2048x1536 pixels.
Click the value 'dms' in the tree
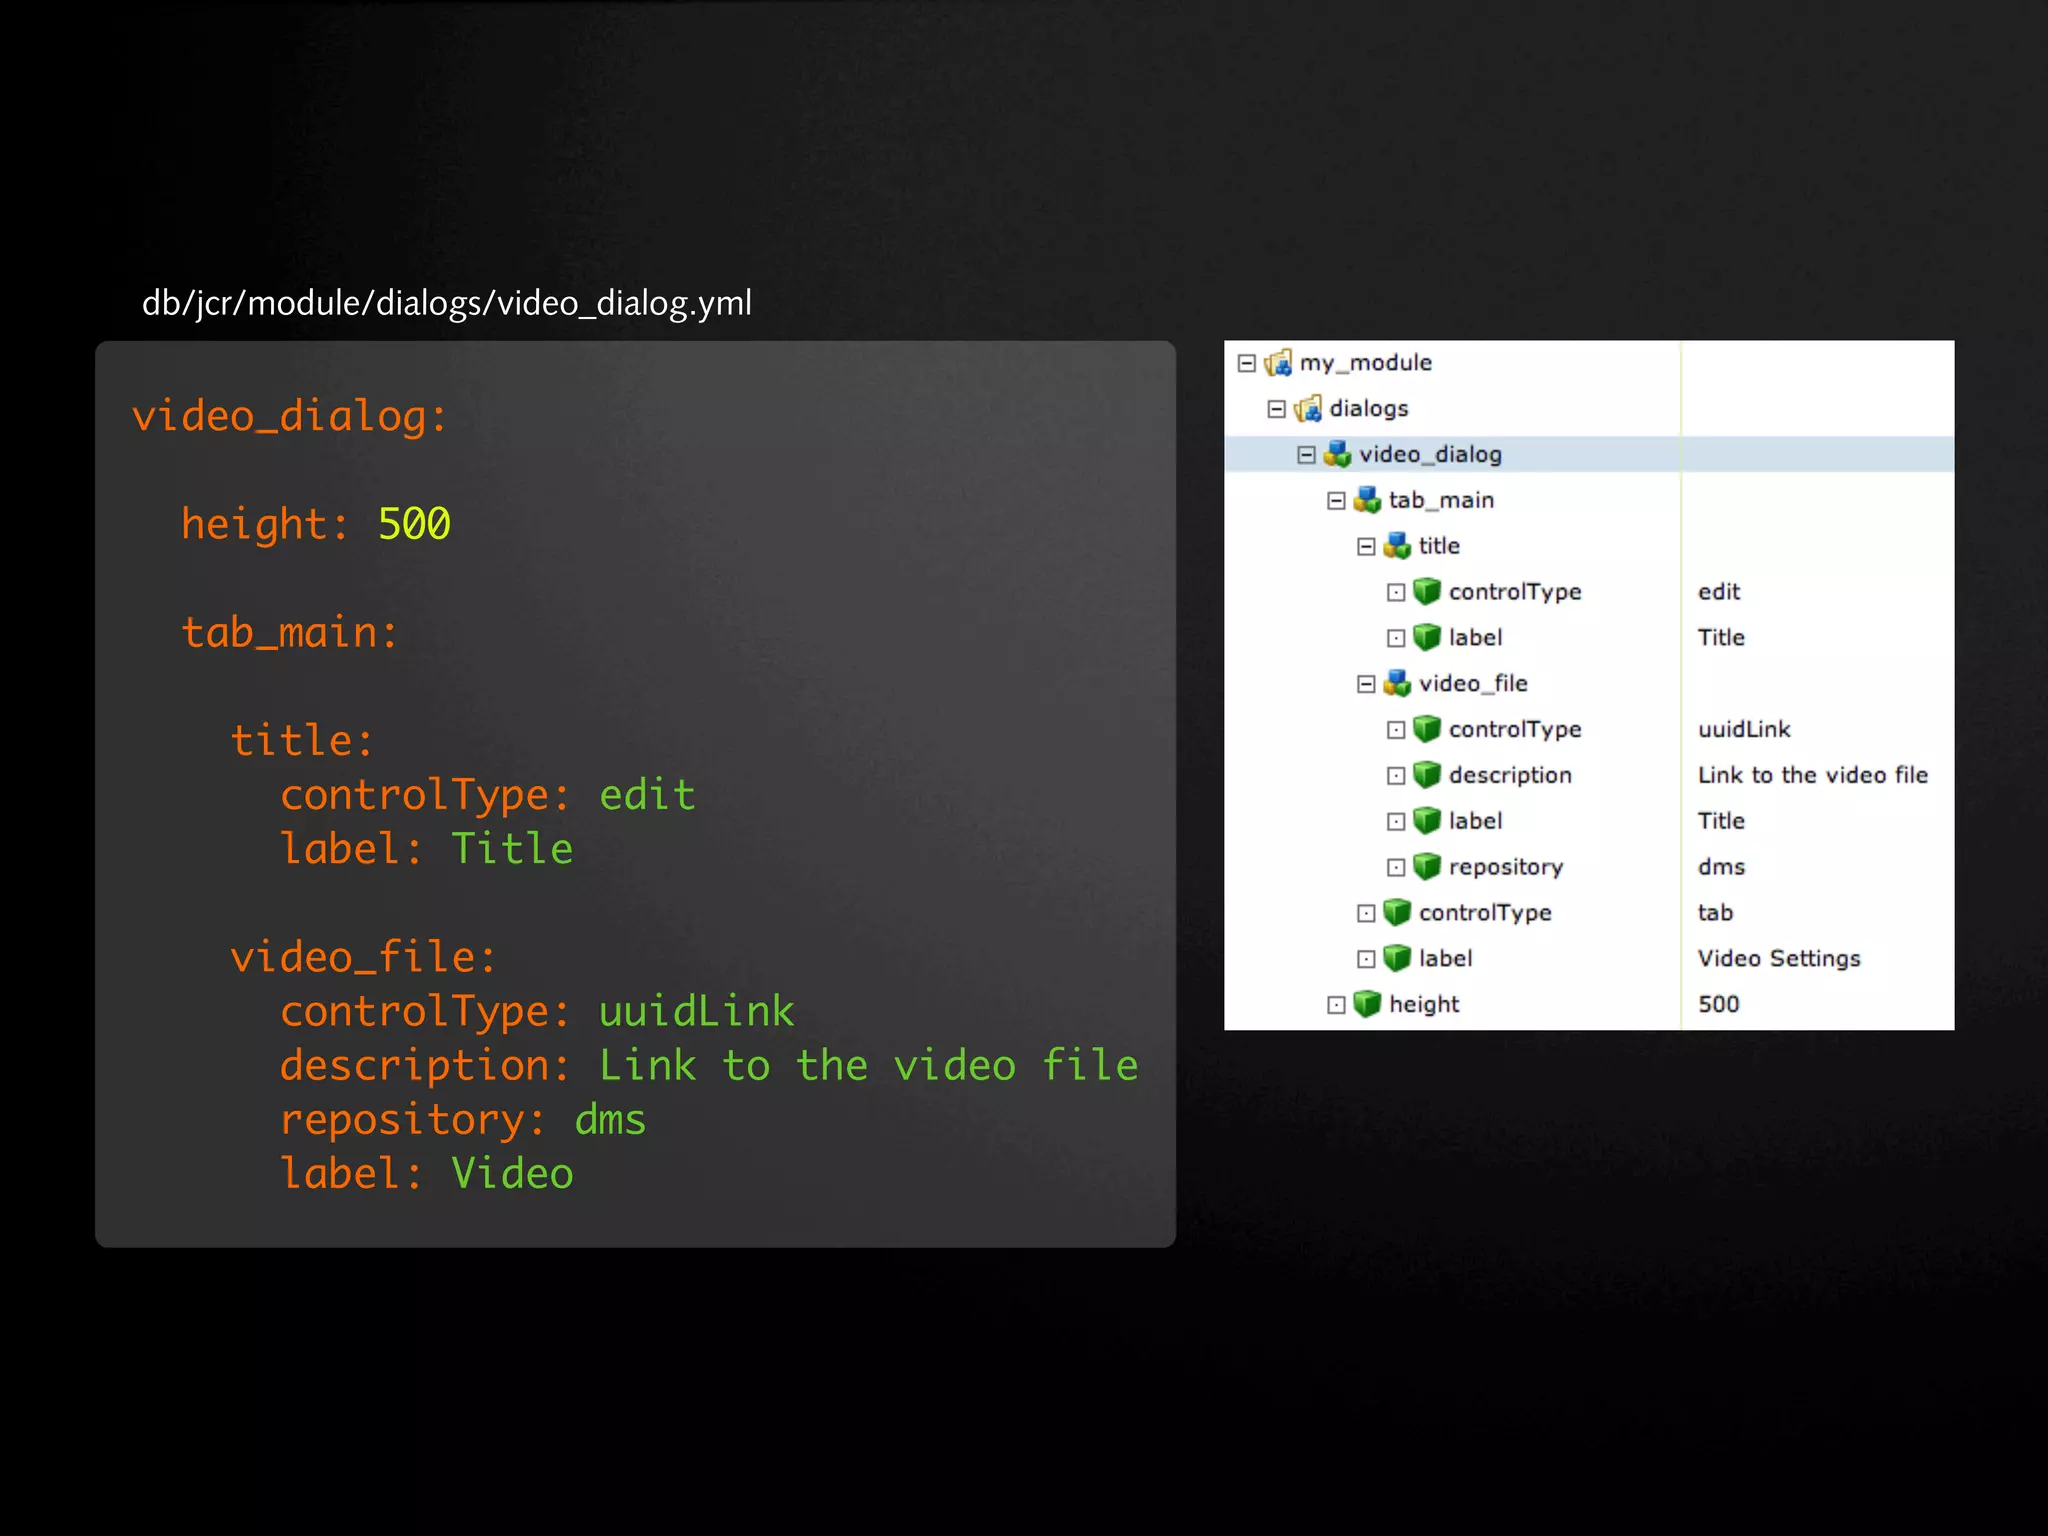tap(1721, 867)
